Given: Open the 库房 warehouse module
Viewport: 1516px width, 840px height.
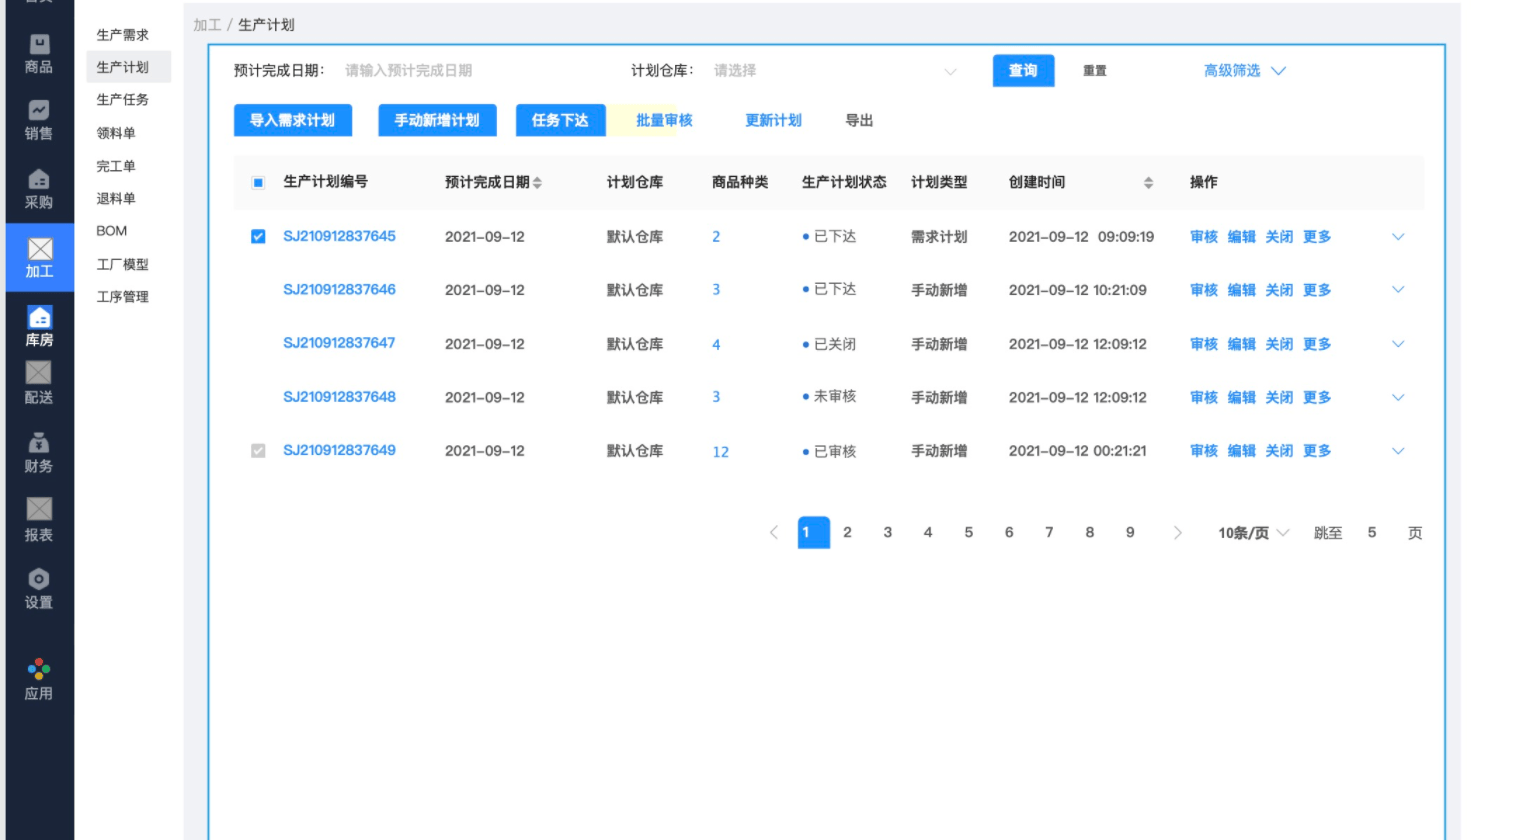Looking at the screenshot, I should click(x=39, y=327).
